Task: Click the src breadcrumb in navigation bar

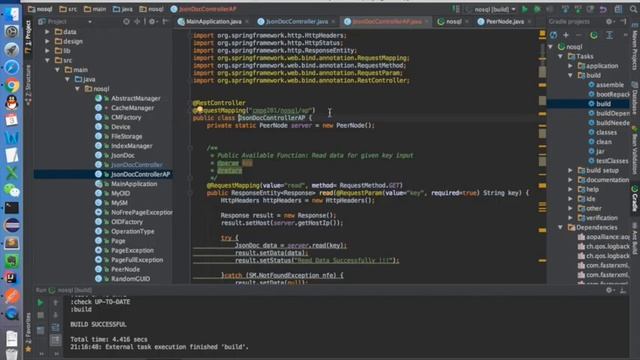Action: pos(68,9)
